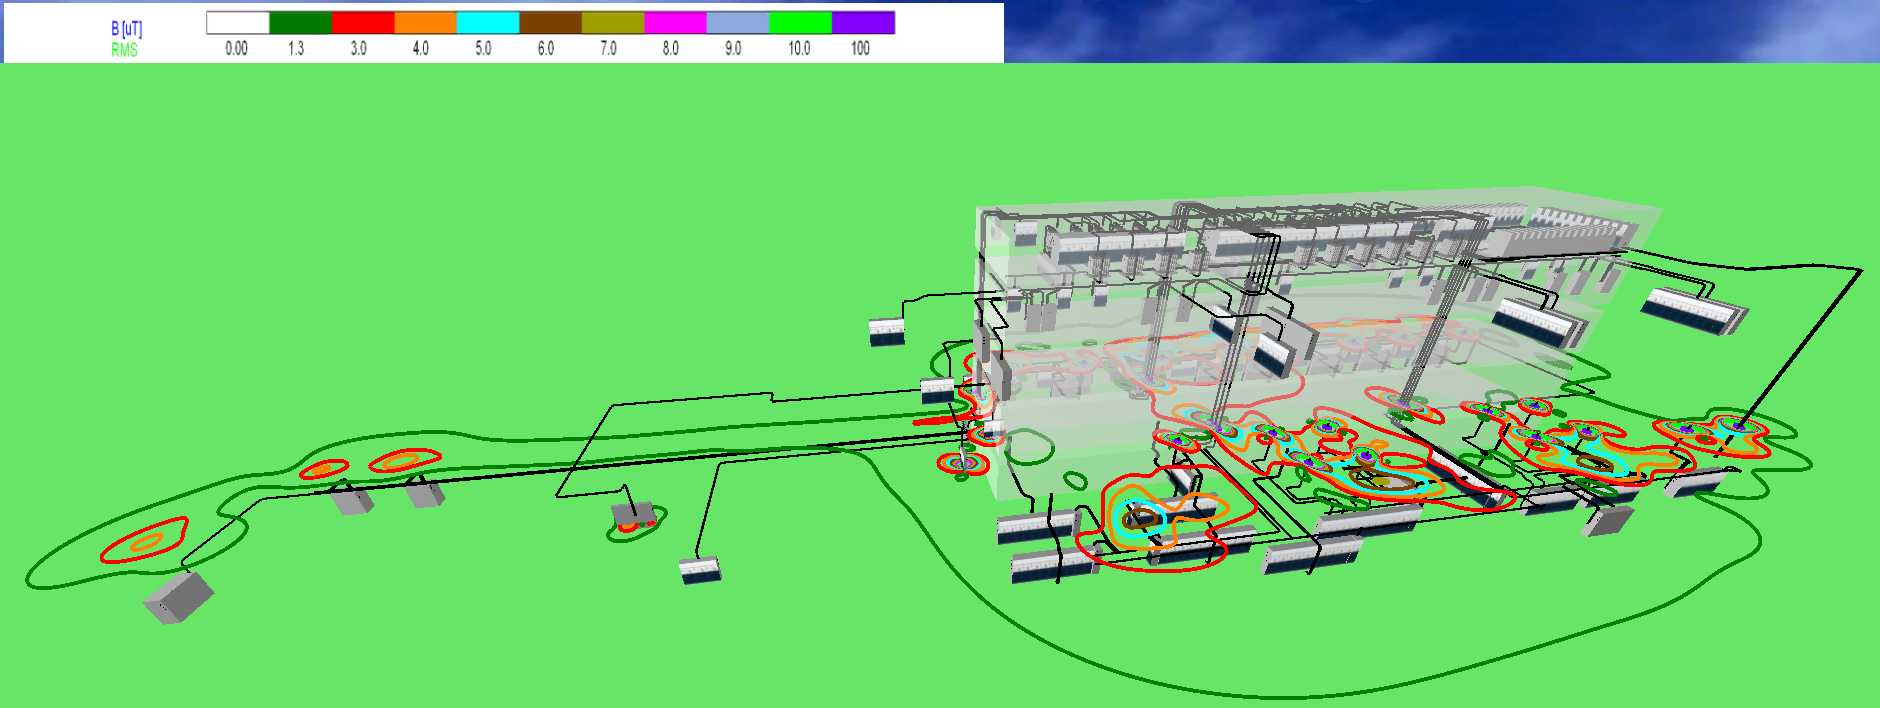
Task: Click the magenta 8.0 legend swatch
Action: [x=675, y=23]
